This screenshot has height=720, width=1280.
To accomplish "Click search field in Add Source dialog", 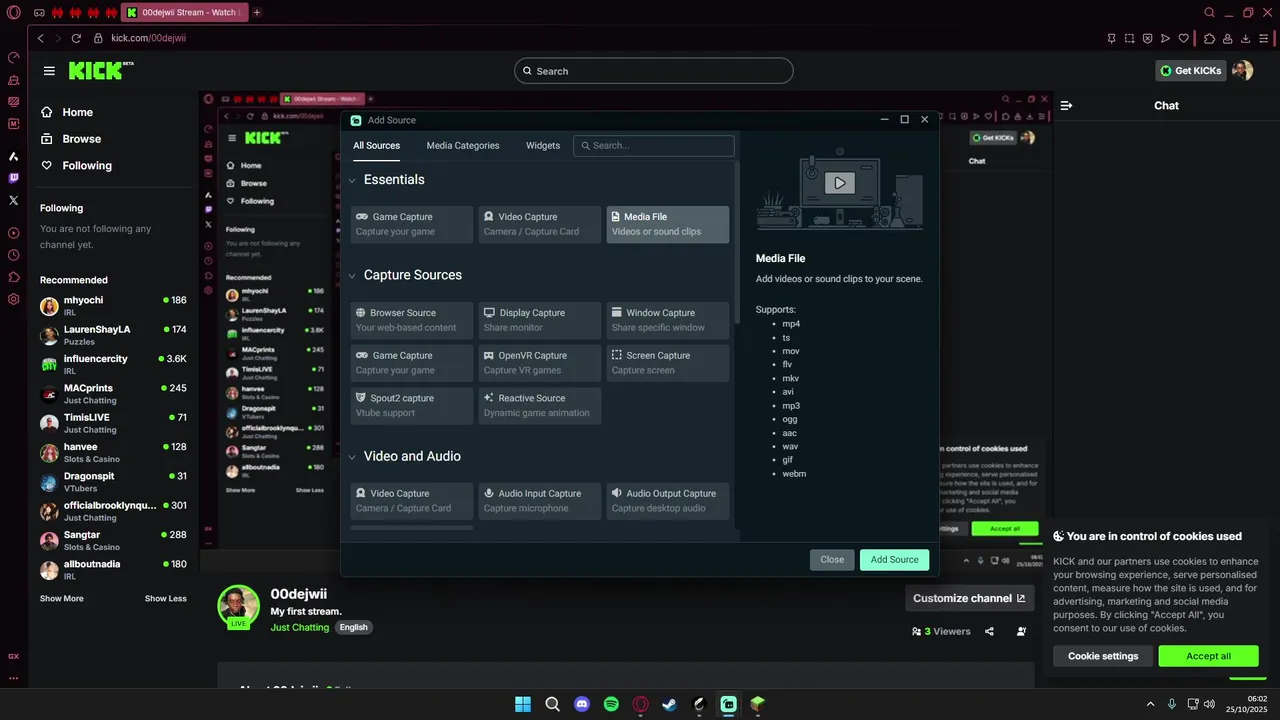I will click(654, 145).
